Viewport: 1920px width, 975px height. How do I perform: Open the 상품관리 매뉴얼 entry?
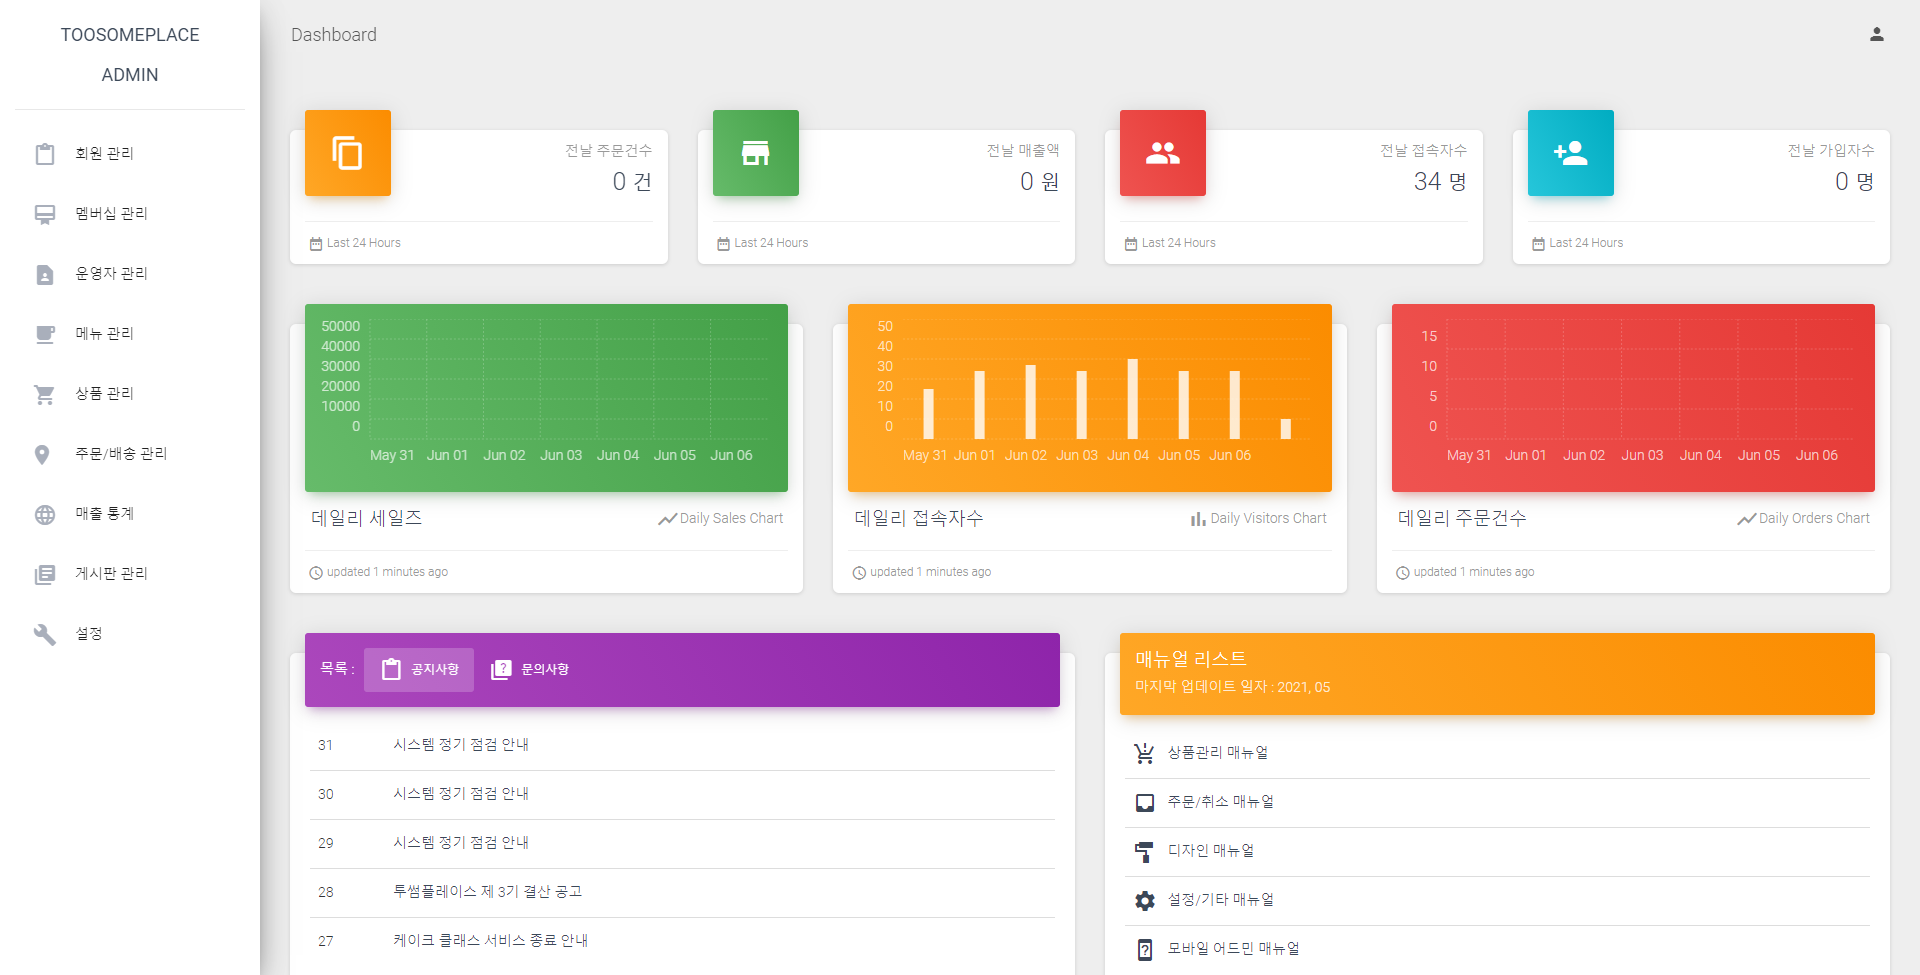pyautogui.click(x=1217, y=753)
